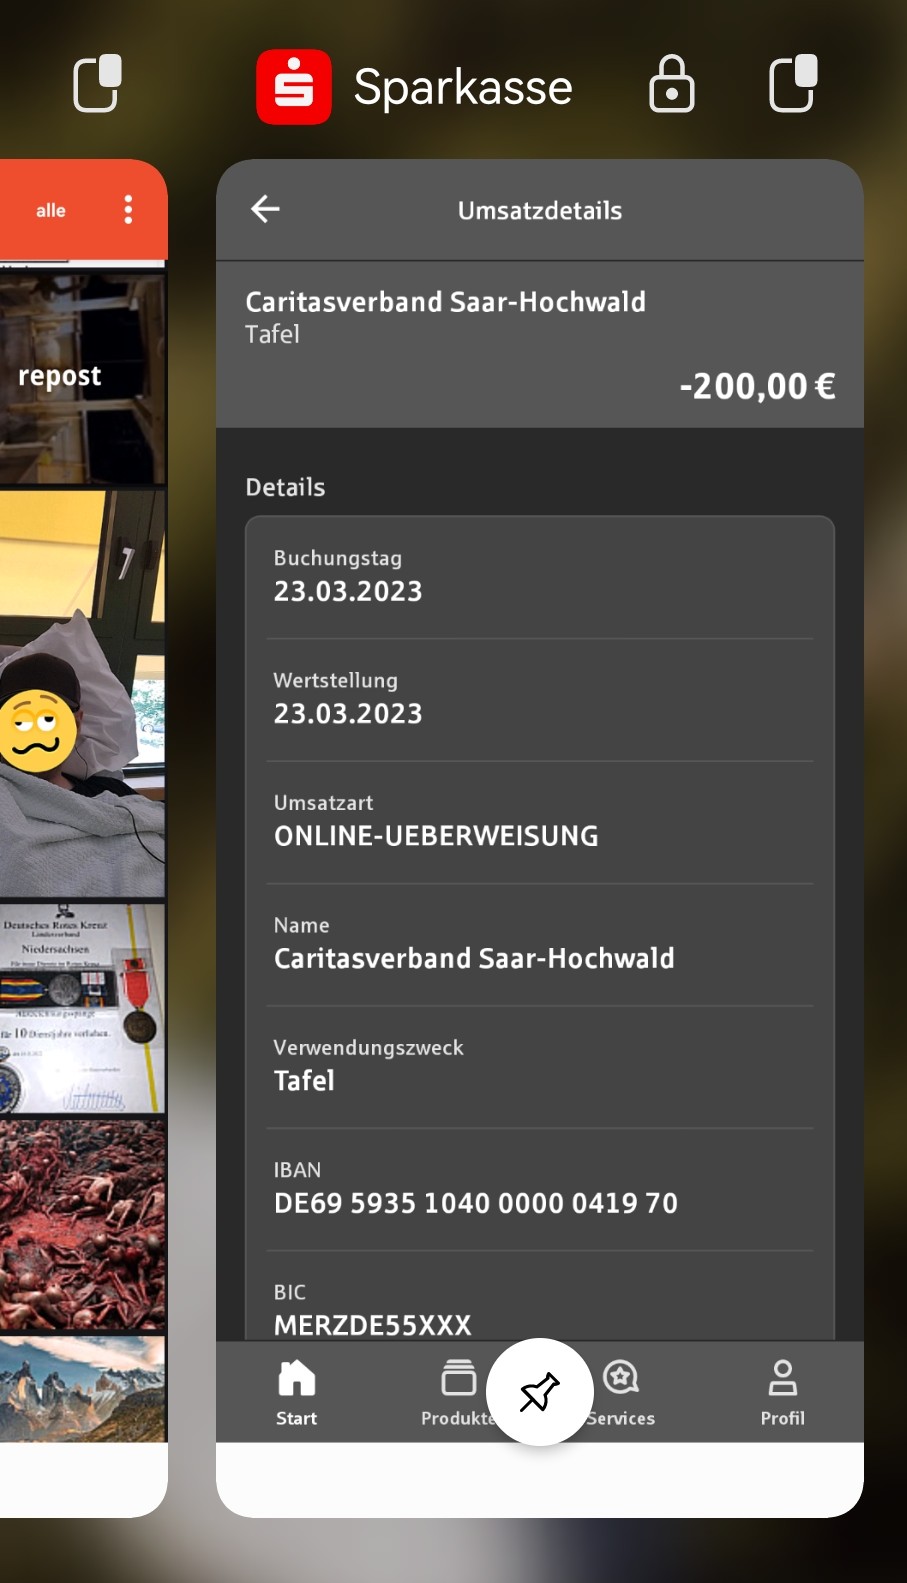Select the IBAN value DE69 5935 1040
Viewport: 907px width, 1583px height.
476,1203
